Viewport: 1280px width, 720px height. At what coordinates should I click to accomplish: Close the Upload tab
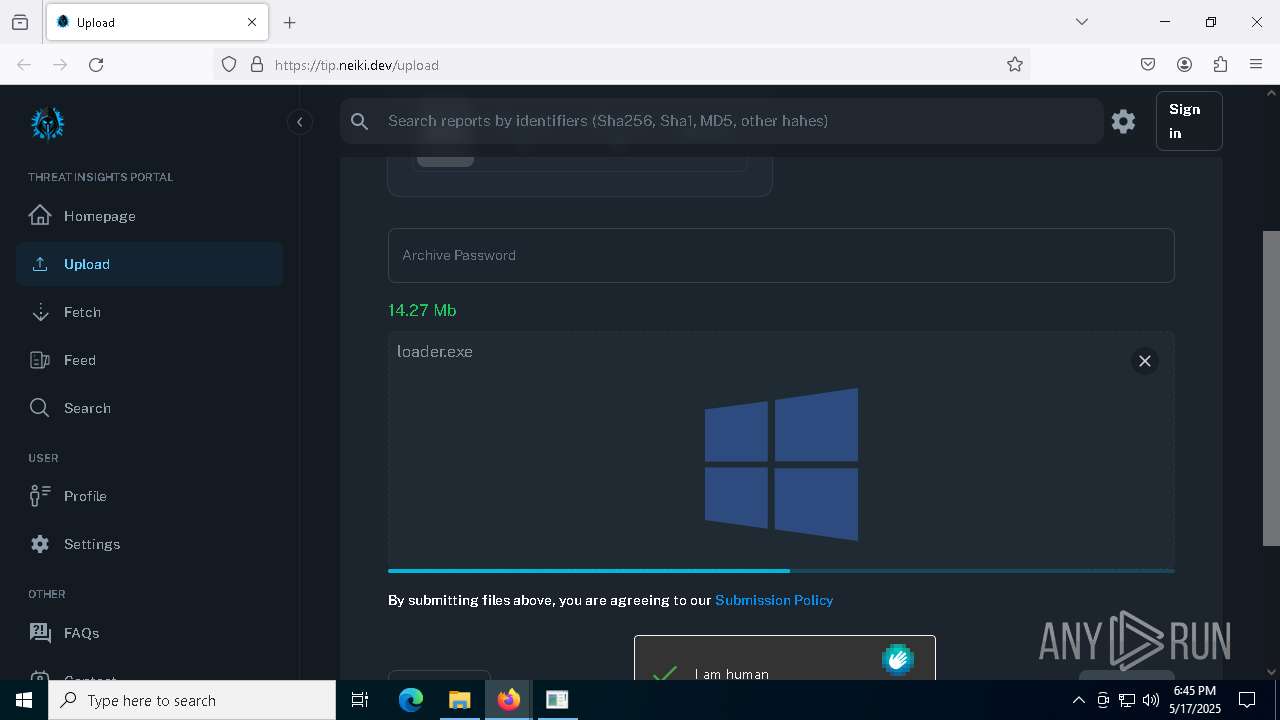click(x=252, y=22)
